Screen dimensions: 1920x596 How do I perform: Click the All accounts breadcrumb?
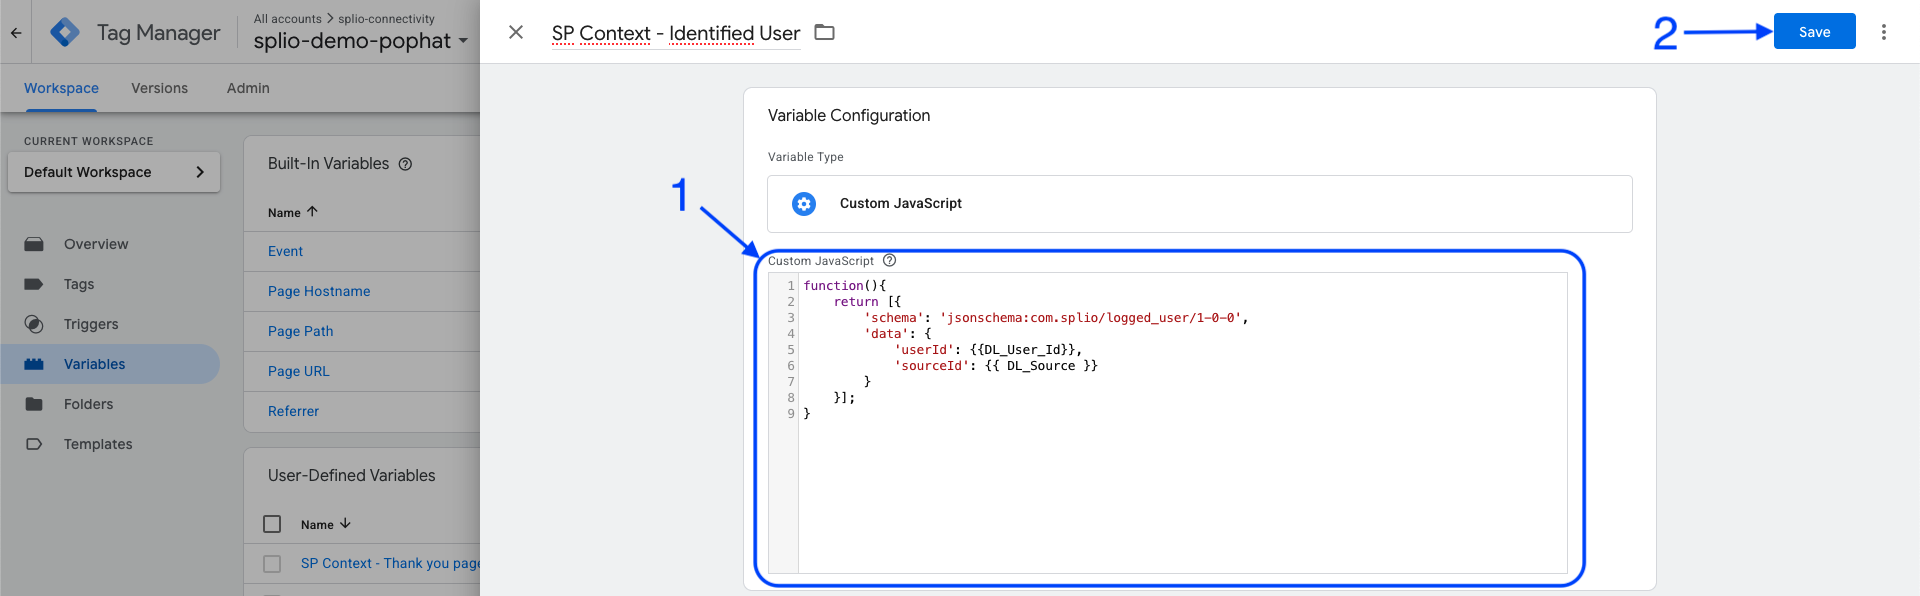point(288,19)
